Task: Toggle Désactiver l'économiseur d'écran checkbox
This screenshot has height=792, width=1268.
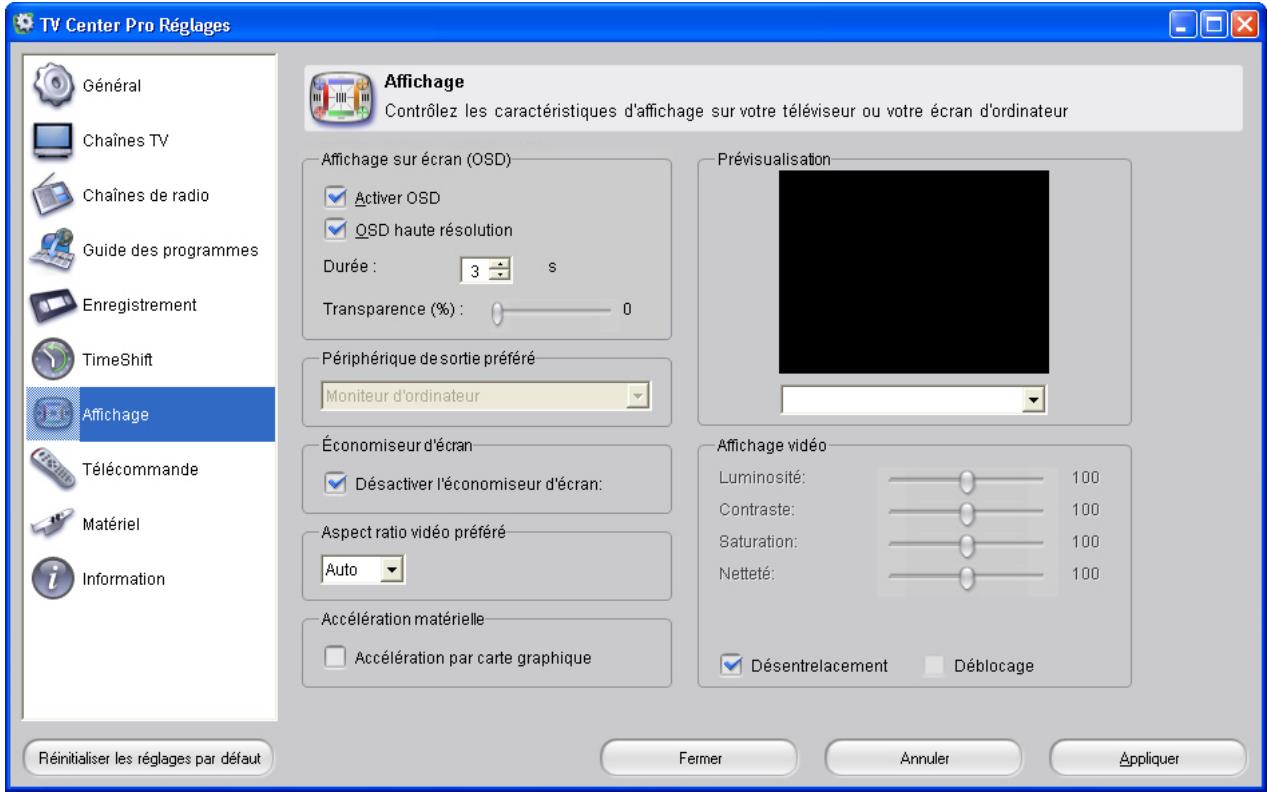Action: tap(336, 484)
